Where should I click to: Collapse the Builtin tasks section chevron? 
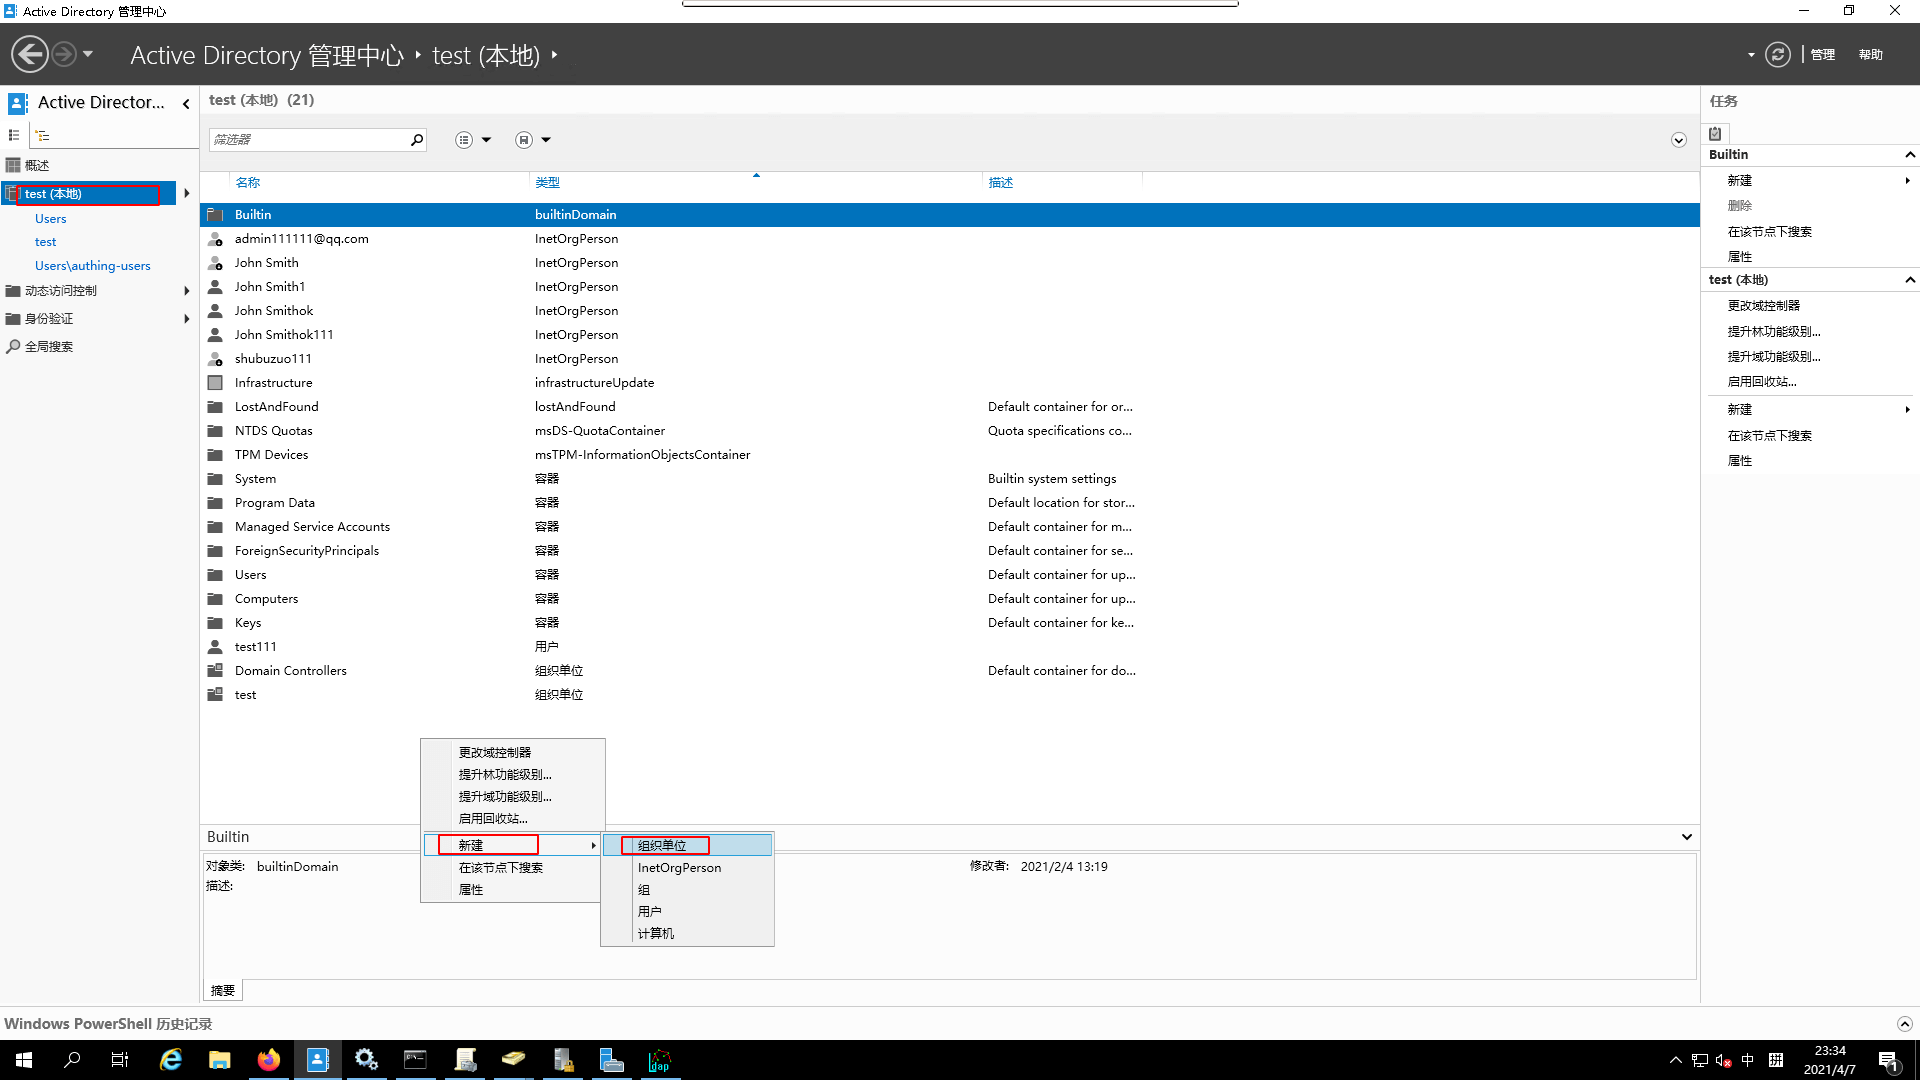[x=1911, y=154]
